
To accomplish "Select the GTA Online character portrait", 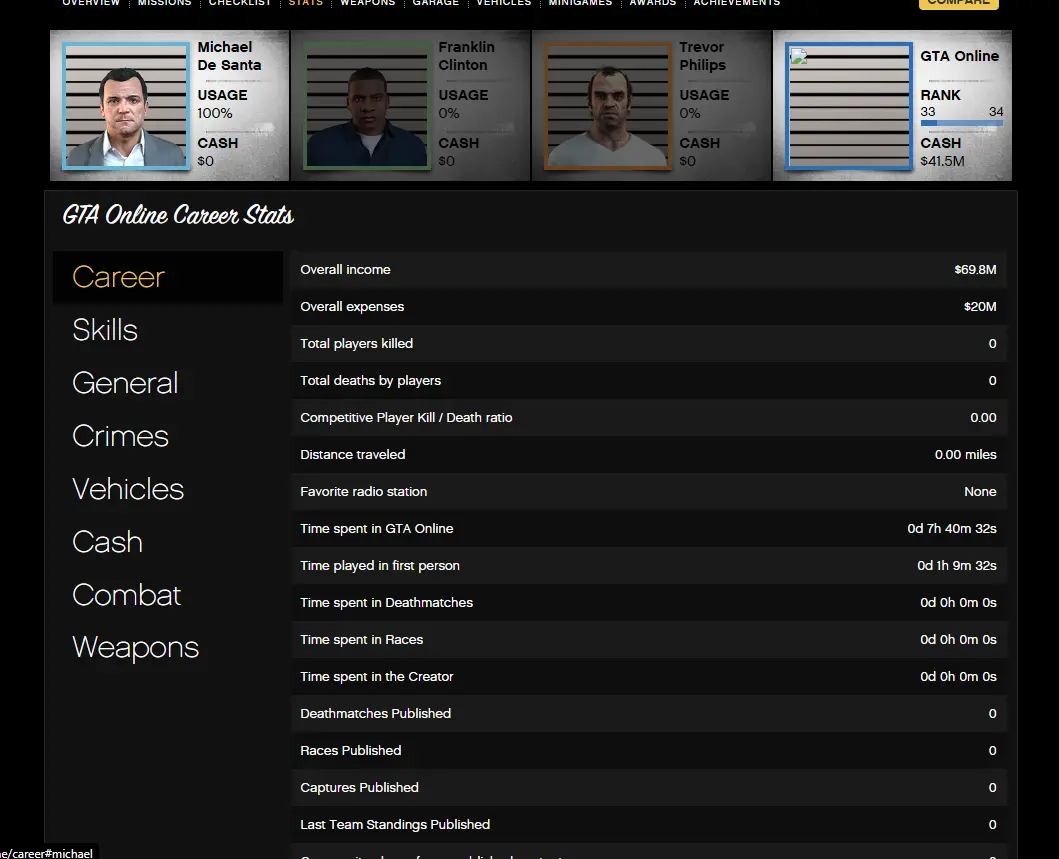I will click(x=849, y=105).
